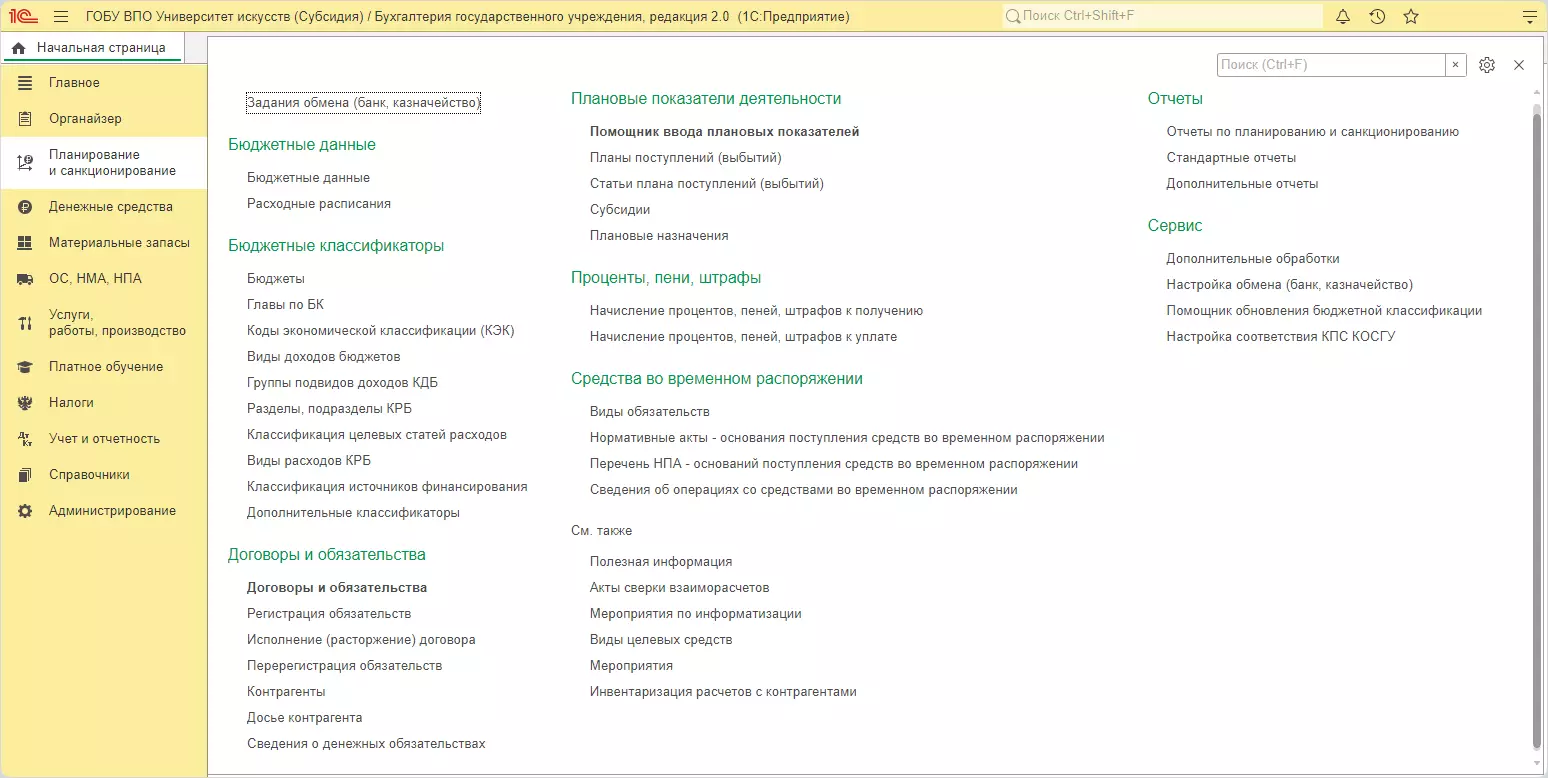1548x778 pixels.
Task: Open the window settings menu at top right
Action: click(x=1528, y=16)
